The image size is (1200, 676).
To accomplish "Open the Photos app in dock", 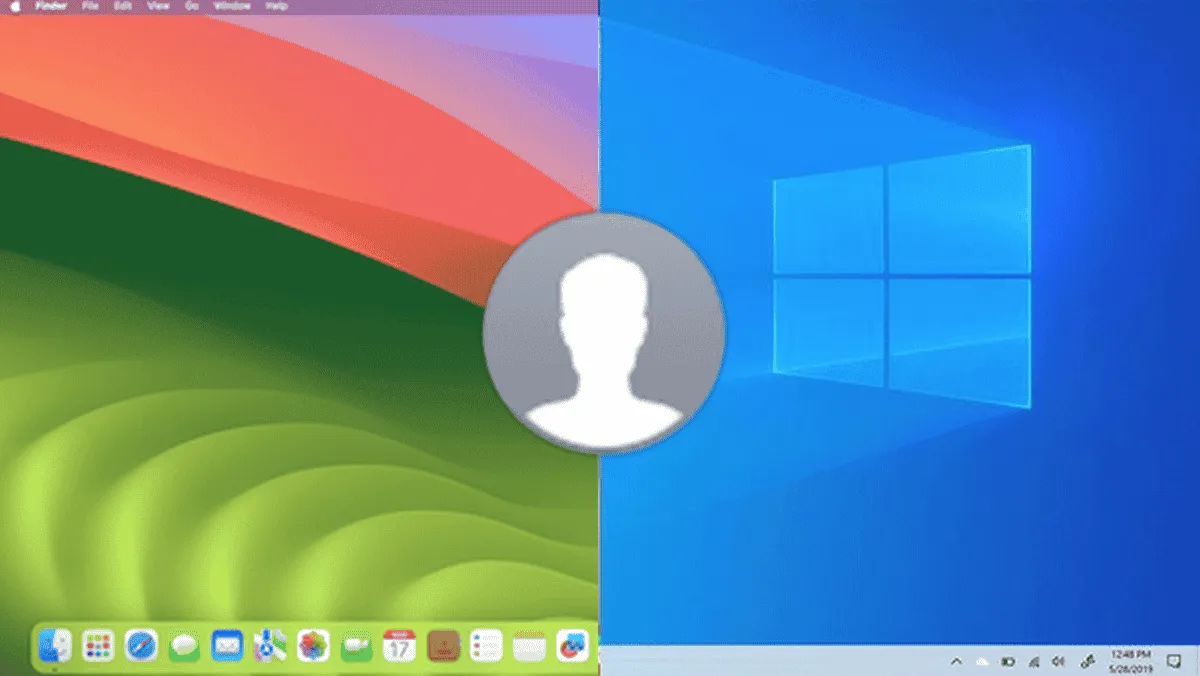I will [x=314, y=646].
